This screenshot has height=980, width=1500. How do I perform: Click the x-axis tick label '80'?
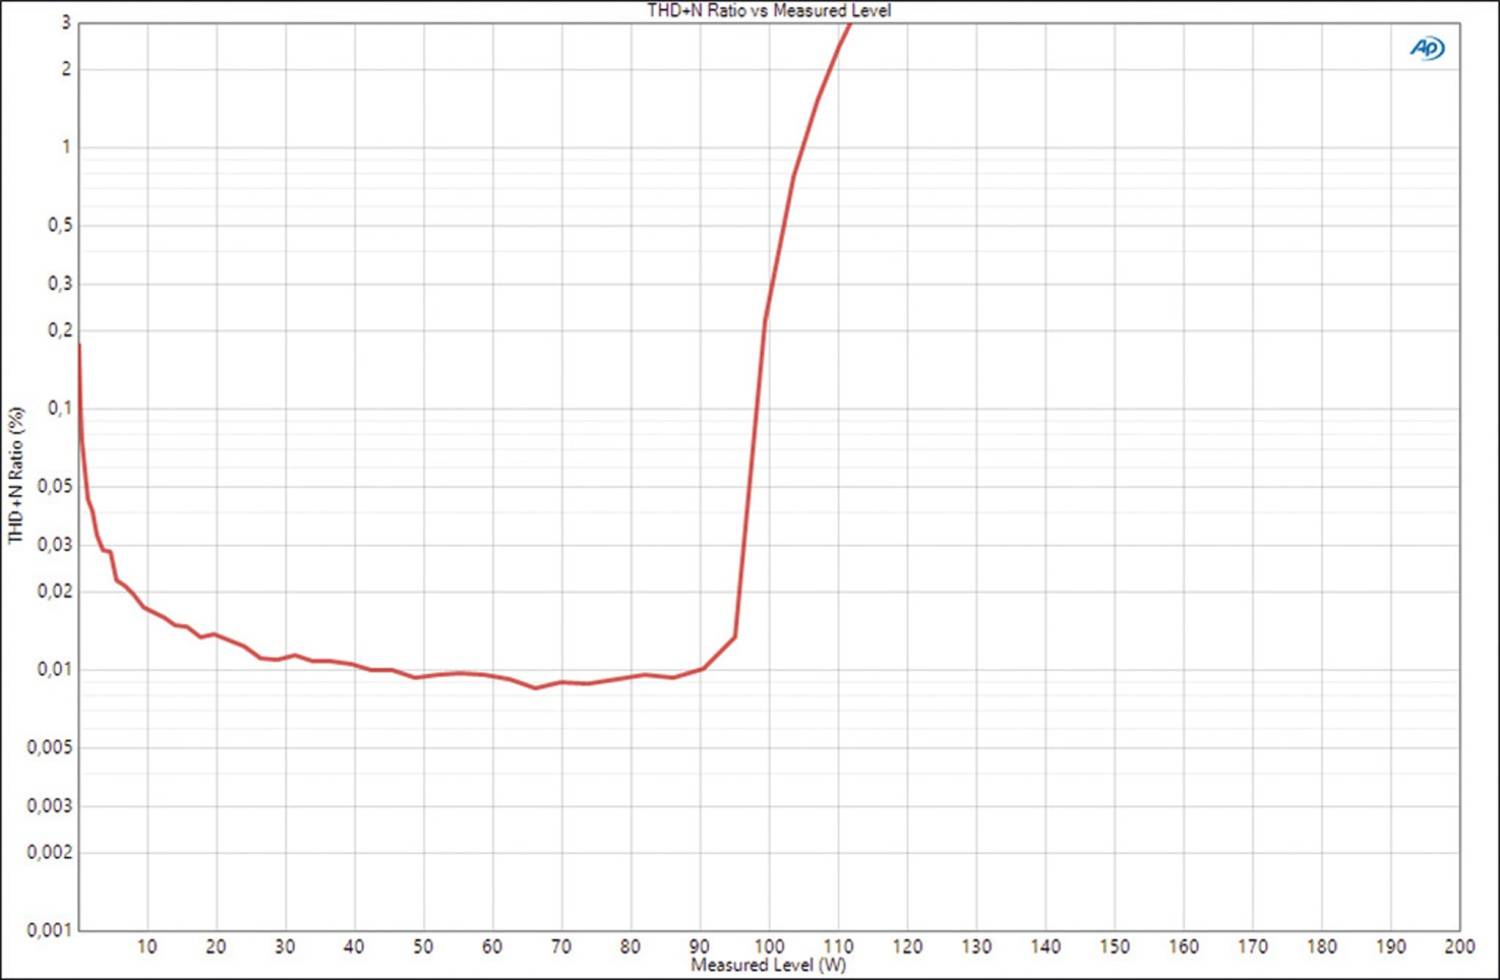(630, 946)
